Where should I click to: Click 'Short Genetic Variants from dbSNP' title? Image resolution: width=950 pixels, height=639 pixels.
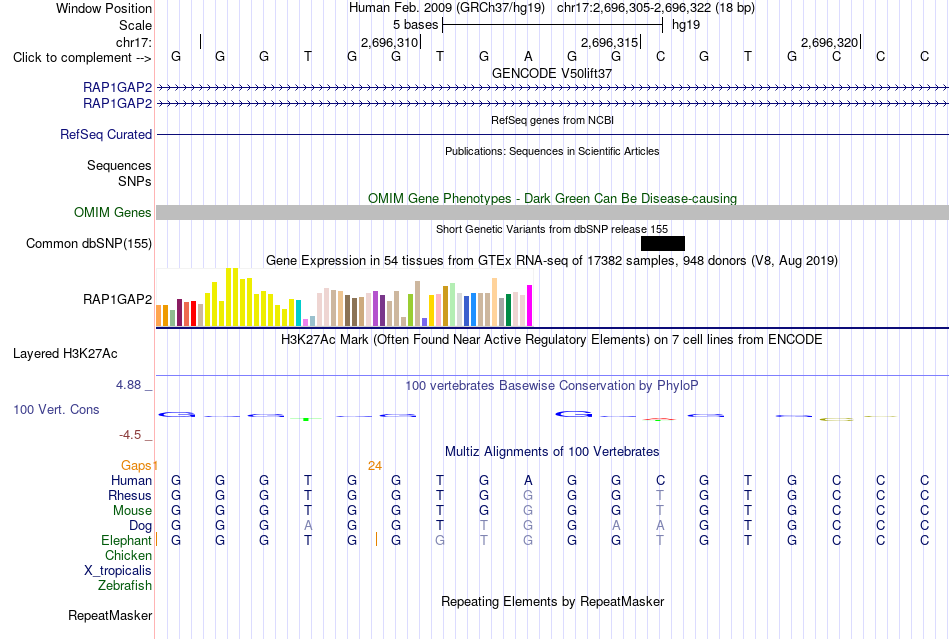tap(552, 229)
